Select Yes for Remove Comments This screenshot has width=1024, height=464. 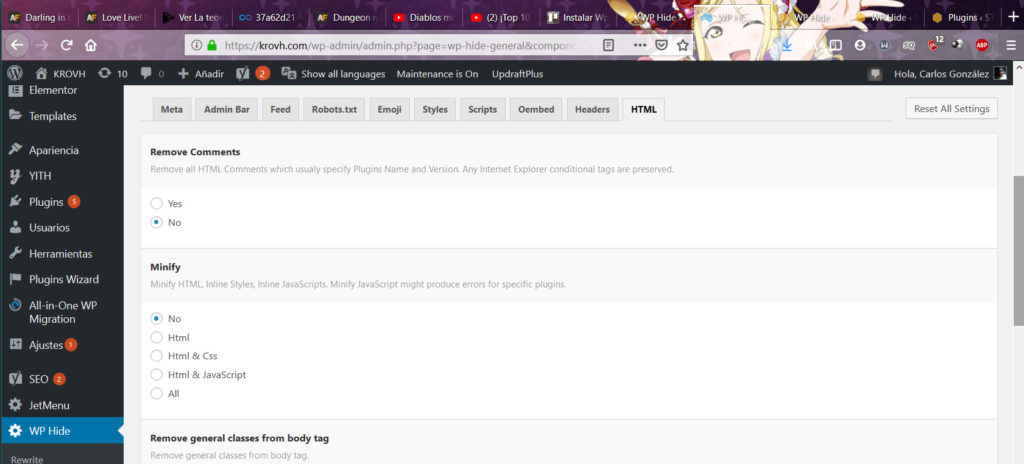(156, 203)
